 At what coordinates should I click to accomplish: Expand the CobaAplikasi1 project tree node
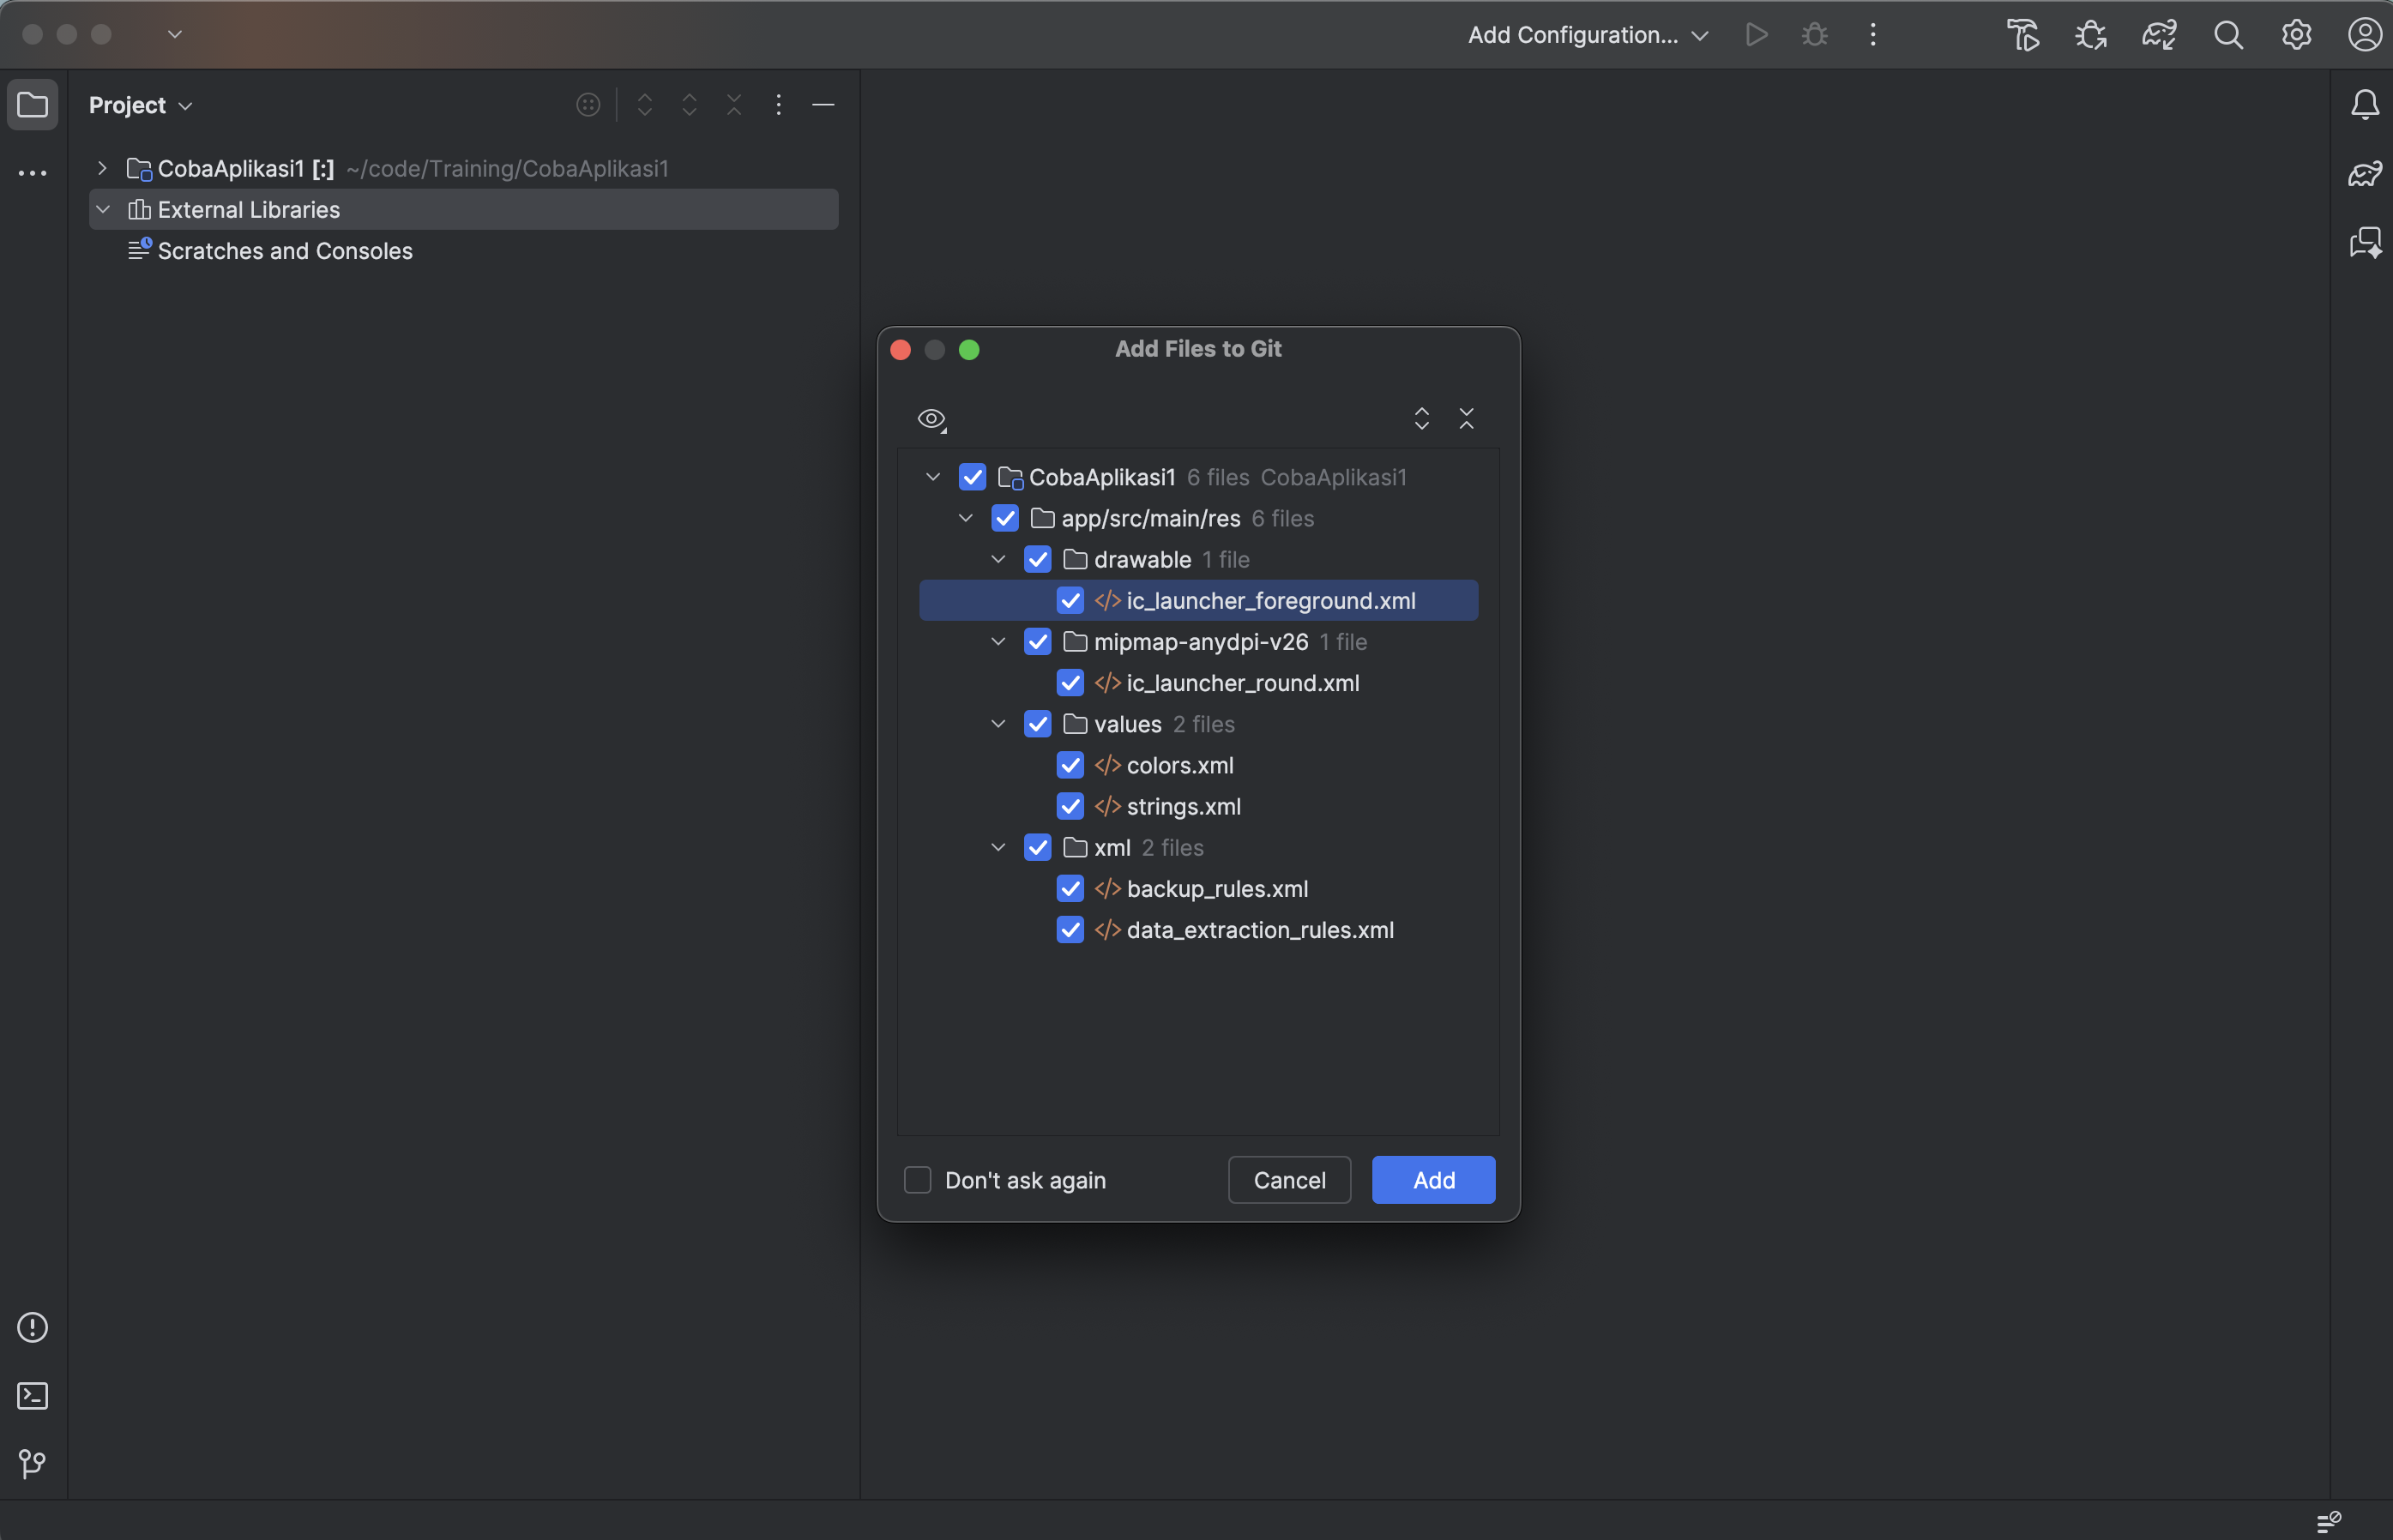tap(102, 168)
